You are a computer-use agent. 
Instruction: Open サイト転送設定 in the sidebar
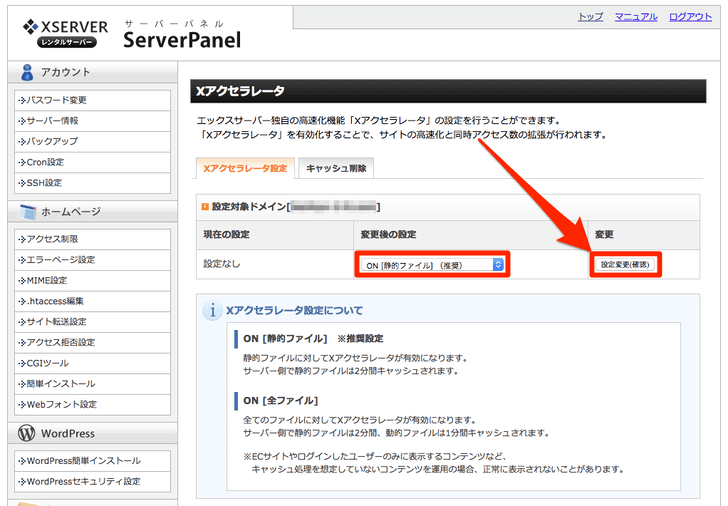tap(92, 322)
